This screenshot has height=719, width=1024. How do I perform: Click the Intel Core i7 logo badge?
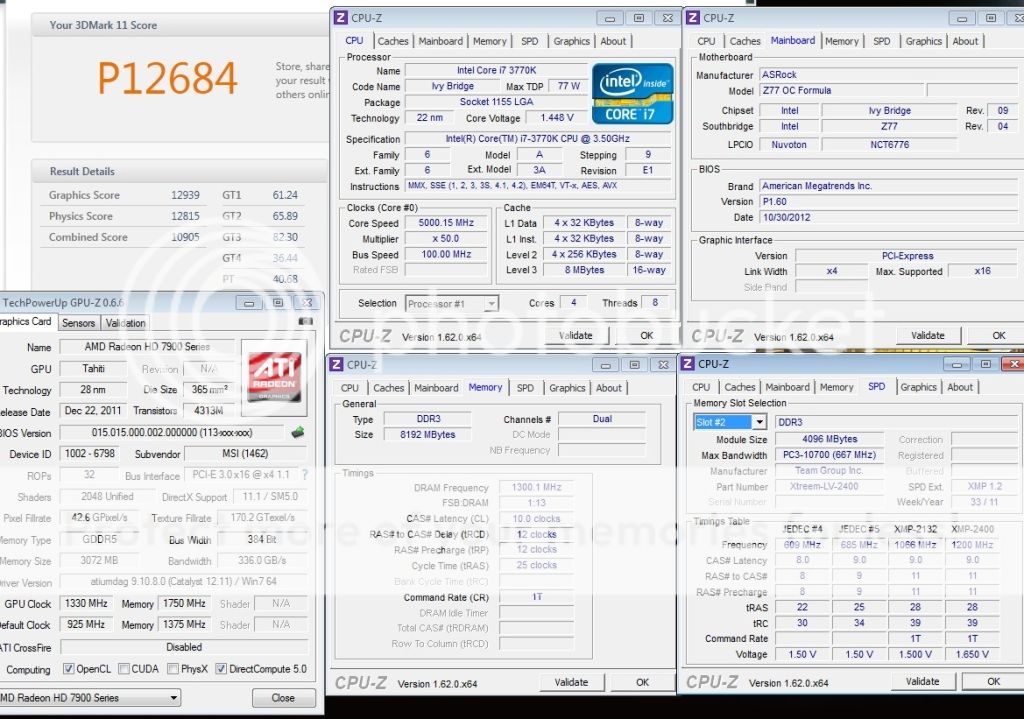[x=632, y=94]
